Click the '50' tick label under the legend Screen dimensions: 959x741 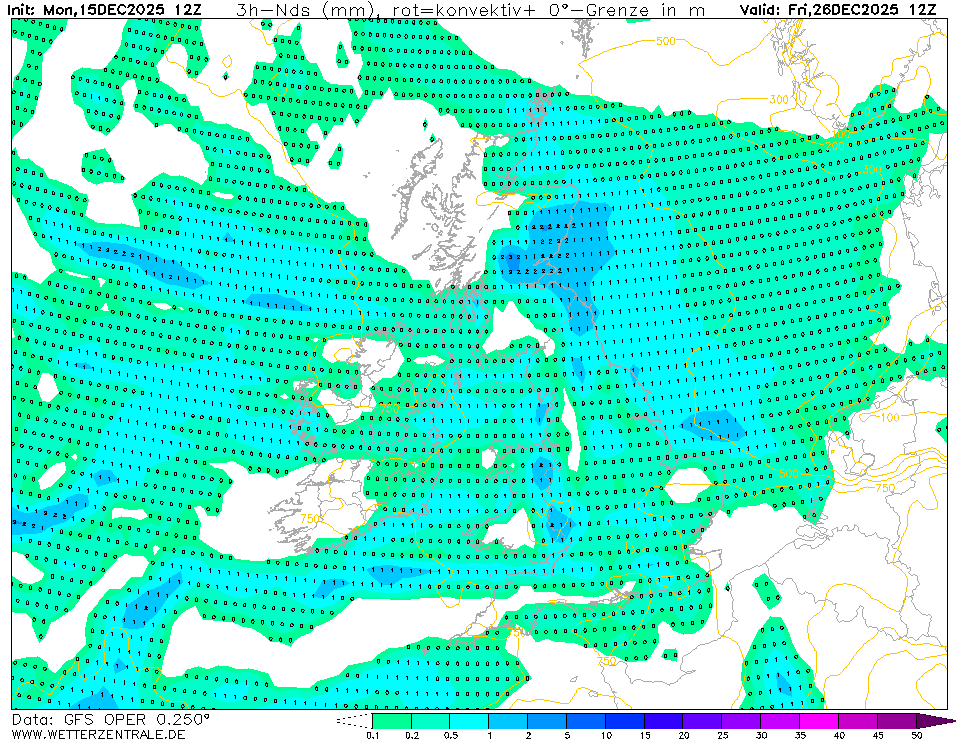pyautogui.click(x=916, y=735)
